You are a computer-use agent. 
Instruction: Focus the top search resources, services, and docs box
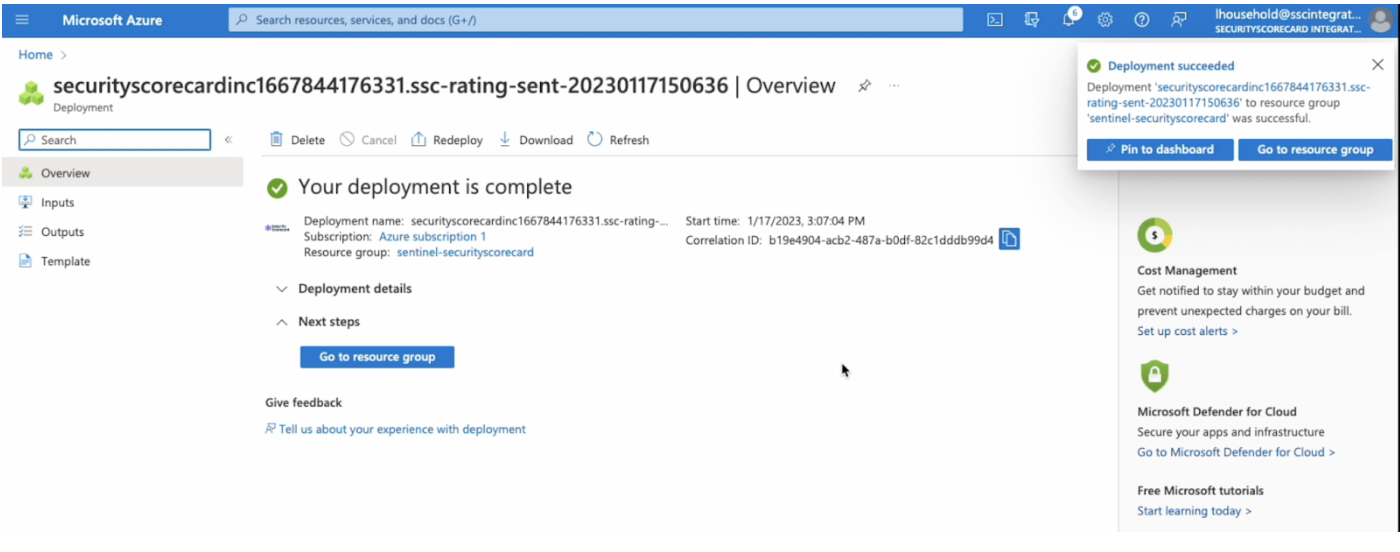(596, 20)
